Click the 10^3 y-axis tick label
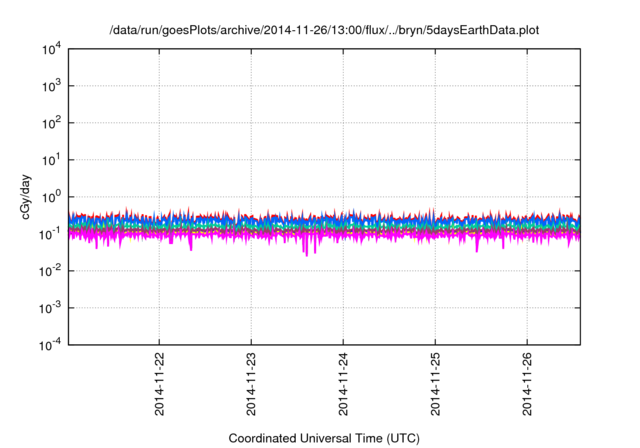The height and width of the screenshot is (448, 640). click(51, 86)
